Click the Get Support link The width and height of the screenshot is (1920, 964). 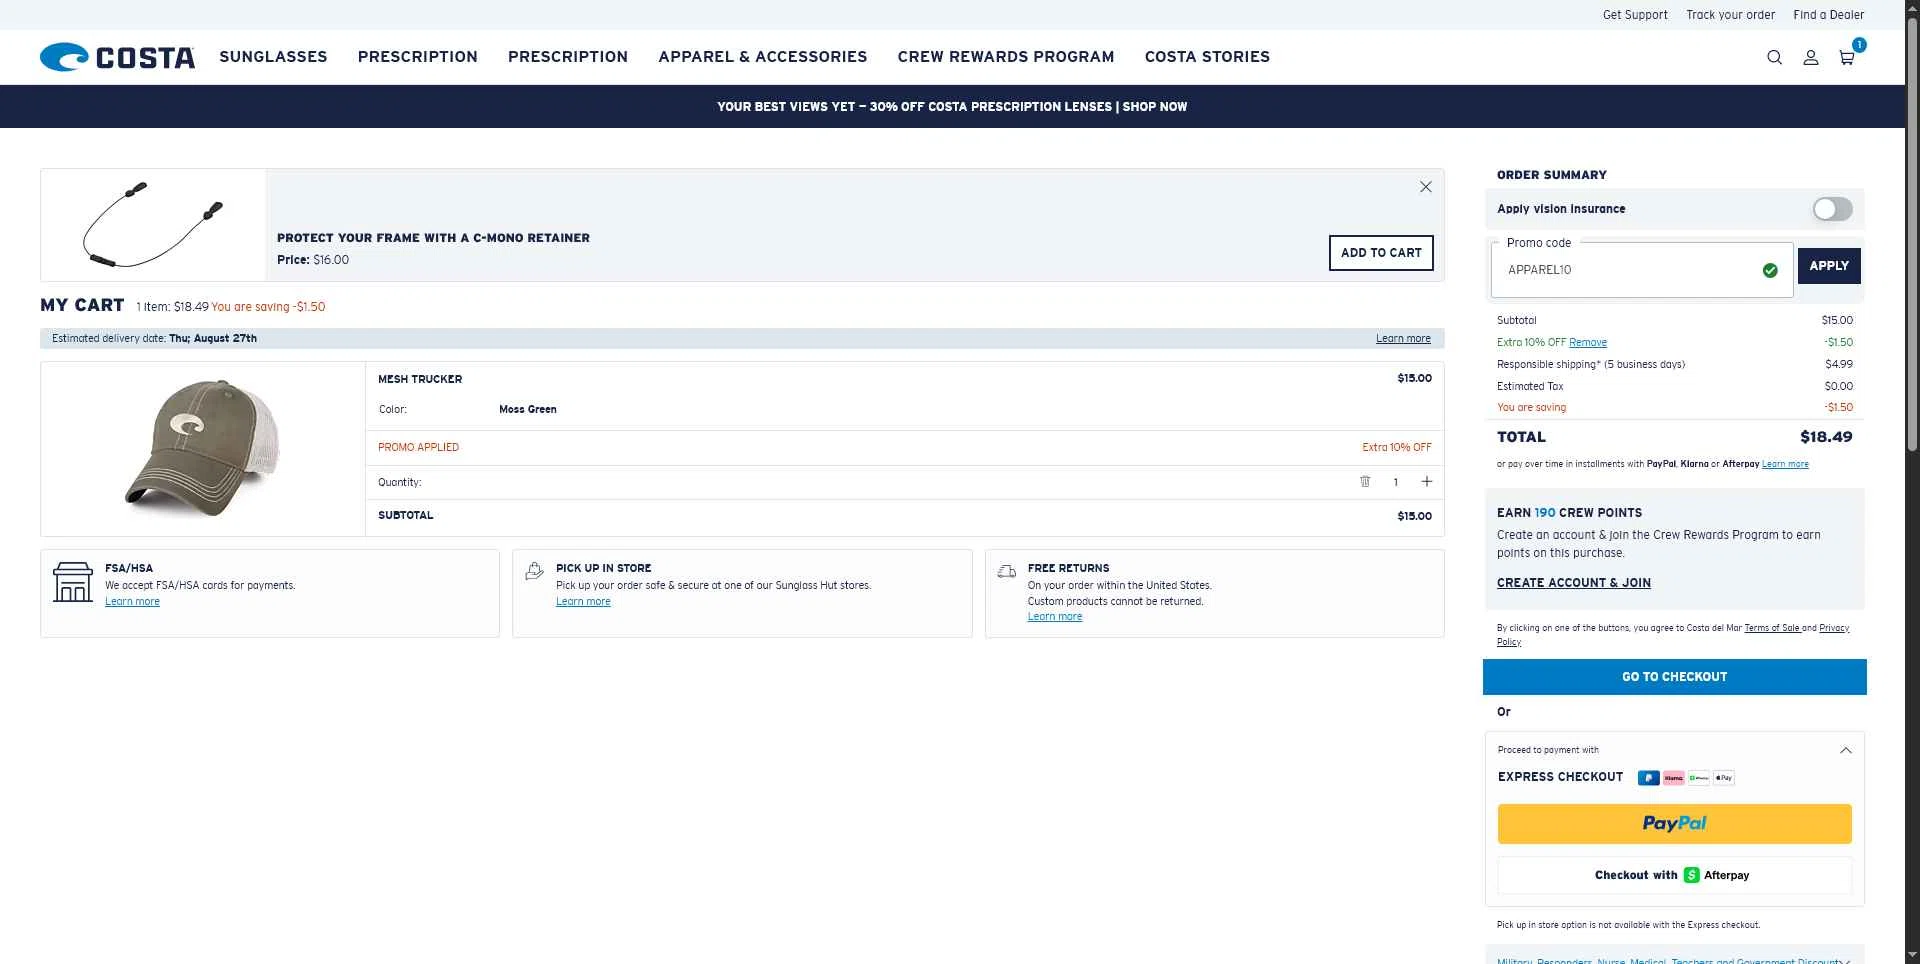pos(1635,15)
